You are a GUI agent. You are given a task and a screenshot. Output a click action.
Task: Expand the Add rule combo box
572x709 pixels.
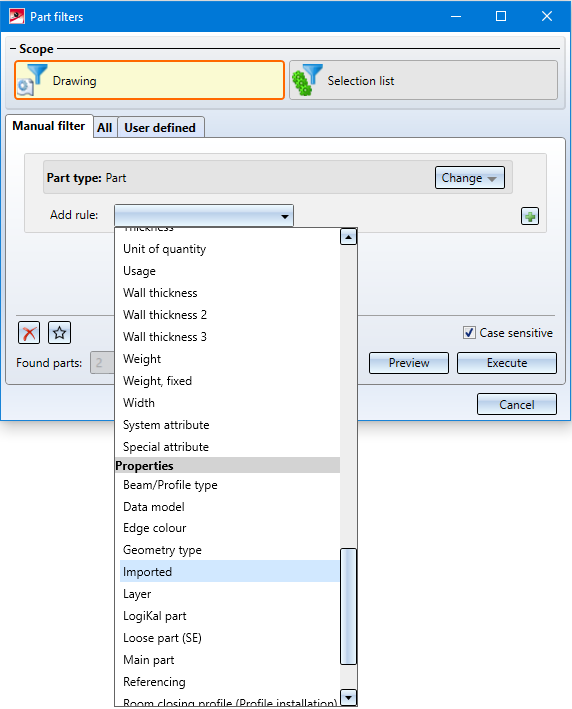(204, 215)
